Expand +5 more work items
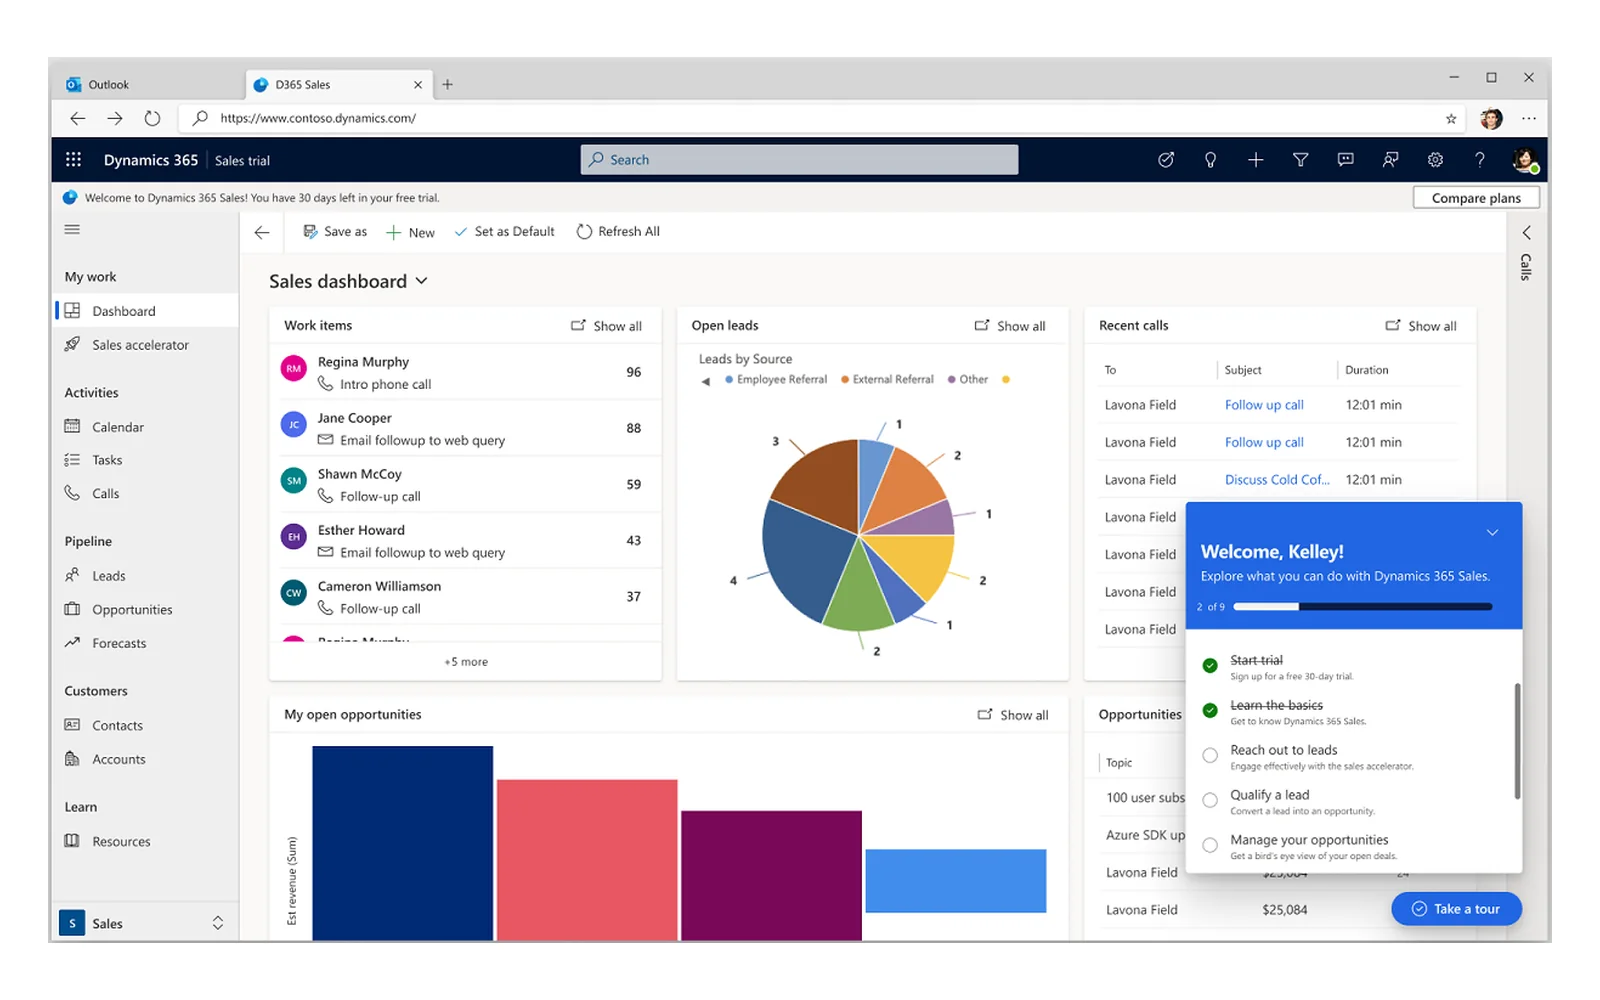This screenshot has width=1600, height=1000. [x=466, y=662]
